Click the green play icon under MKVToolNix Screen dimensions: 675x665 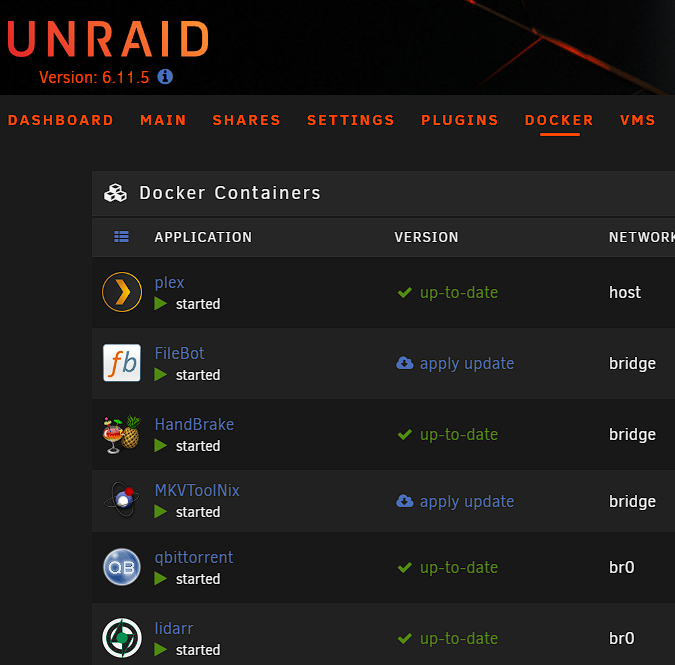click(161, 511)
